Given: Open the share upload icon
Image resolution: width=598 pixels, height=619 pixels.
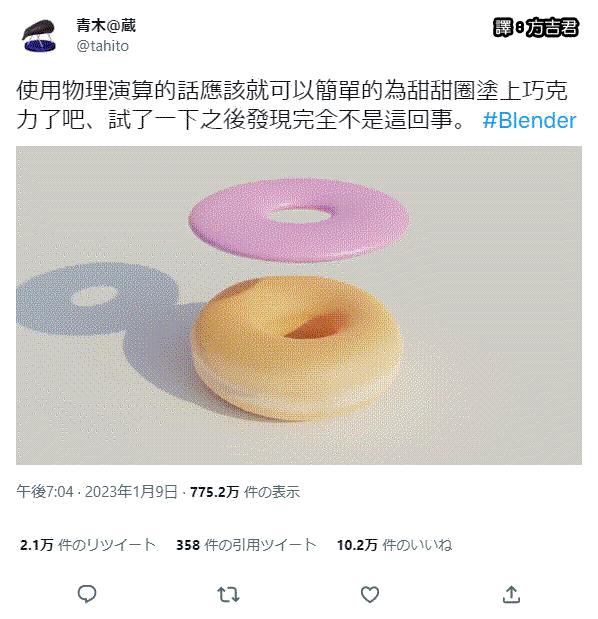Looking at the screenshot, I should coord(511,594).
